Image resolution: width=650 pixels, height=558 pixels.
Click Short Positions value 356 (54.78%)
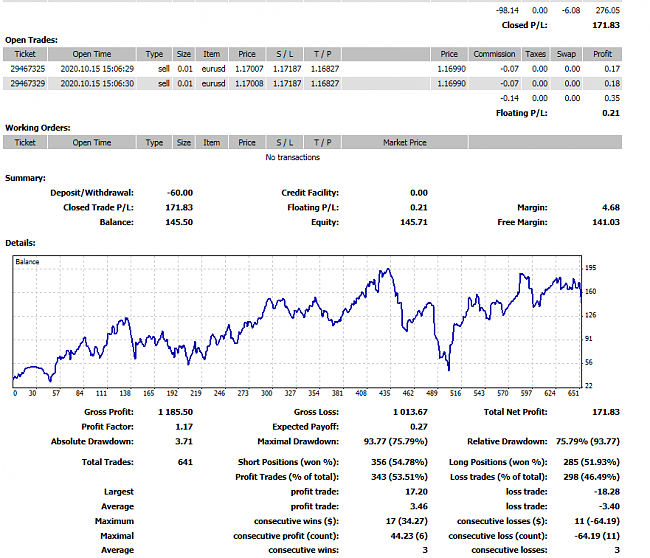pyautogui.click(x=399, y=462)
